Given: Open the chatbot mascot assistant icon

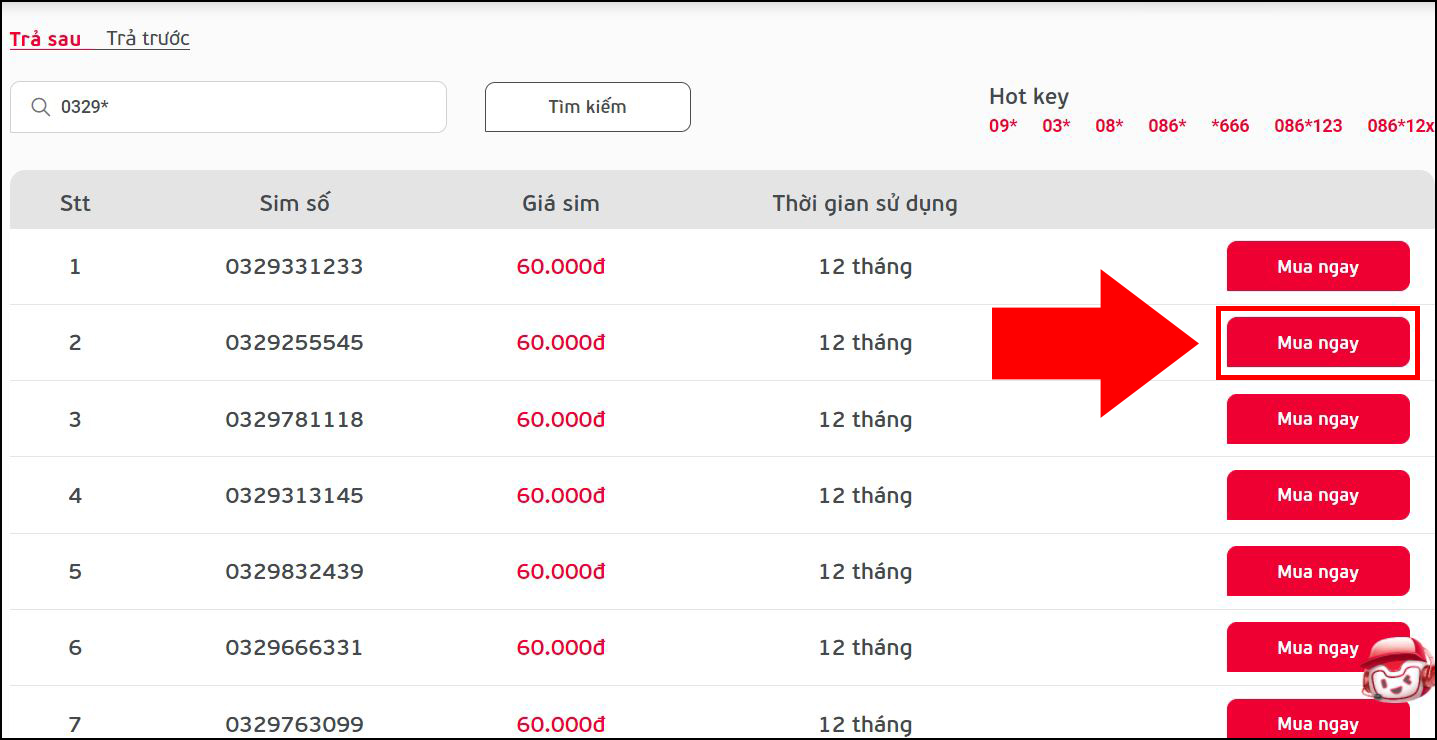Looking at the screenshot, I should pyautogui.click(x=1396, y=668).
